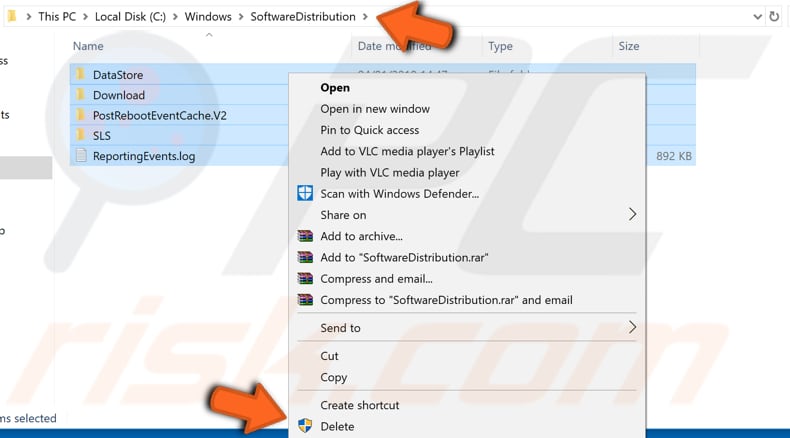
Task: Navigate to Local Disk (C:) in breadcrumb
Action: pyautogui.click(x=130, y=17)
